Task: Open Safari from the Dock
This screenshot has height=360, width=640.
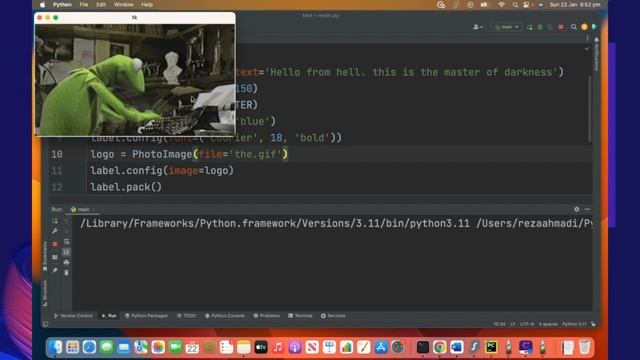Action: 89,347
